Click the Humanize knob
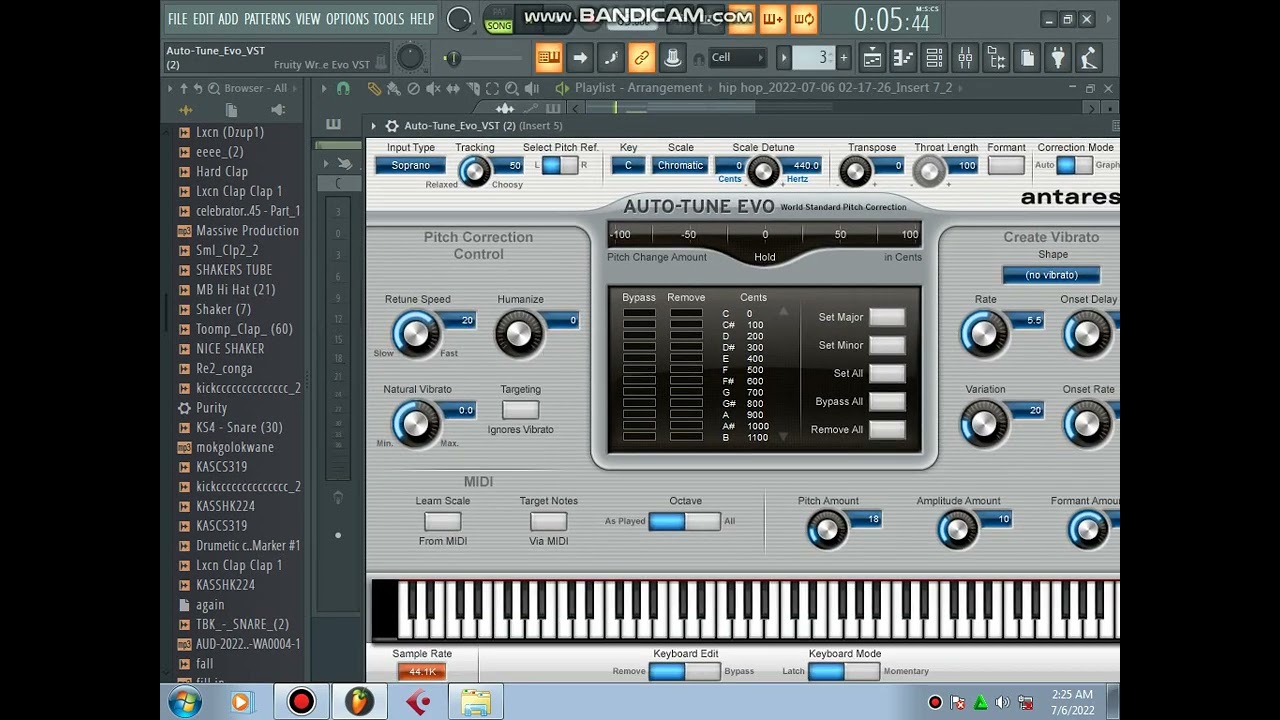 518,333
